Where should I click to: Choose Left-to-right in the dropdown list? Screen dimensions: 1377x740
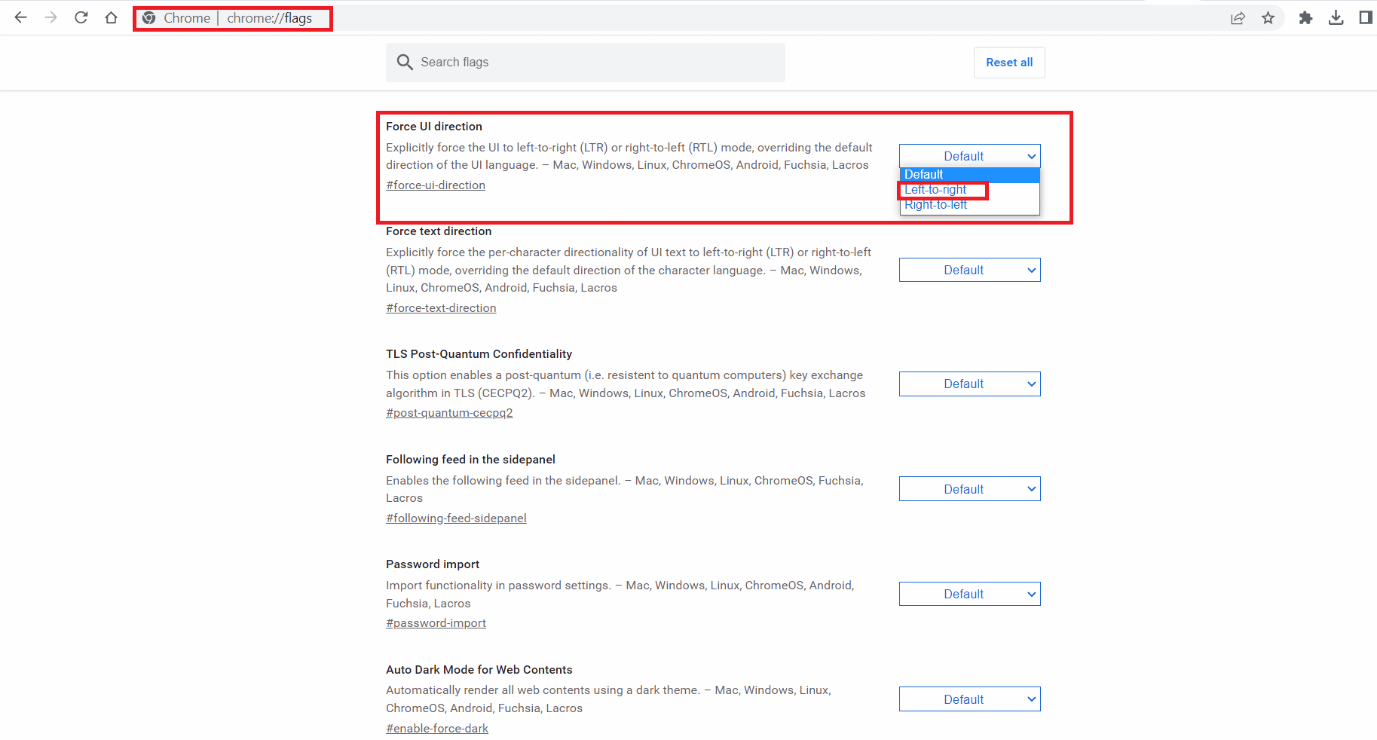[x=969, y=190]
